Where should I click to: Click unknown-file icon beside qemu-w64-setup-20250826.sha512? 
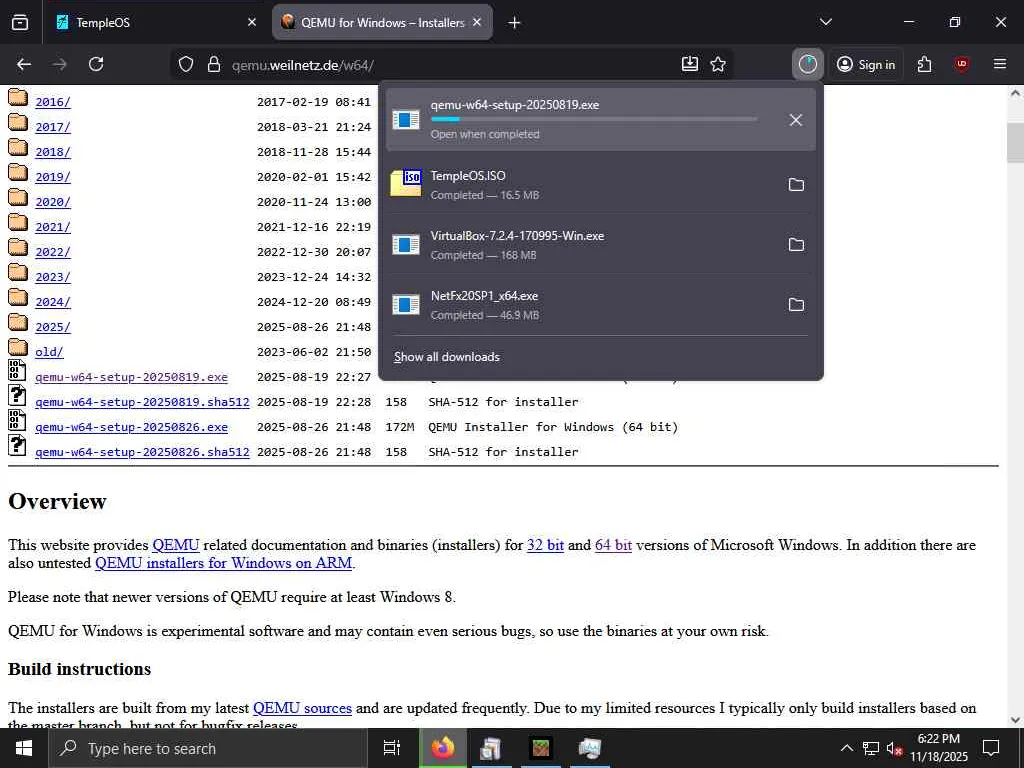click(x=17, y=445)
